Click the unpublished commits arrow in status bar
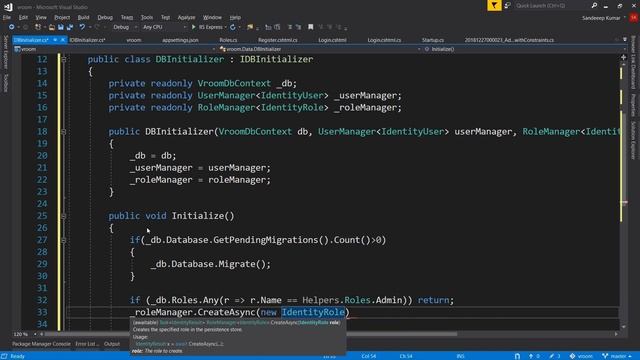The width and height of the screenshot is (640, 360). pos(534,356)
